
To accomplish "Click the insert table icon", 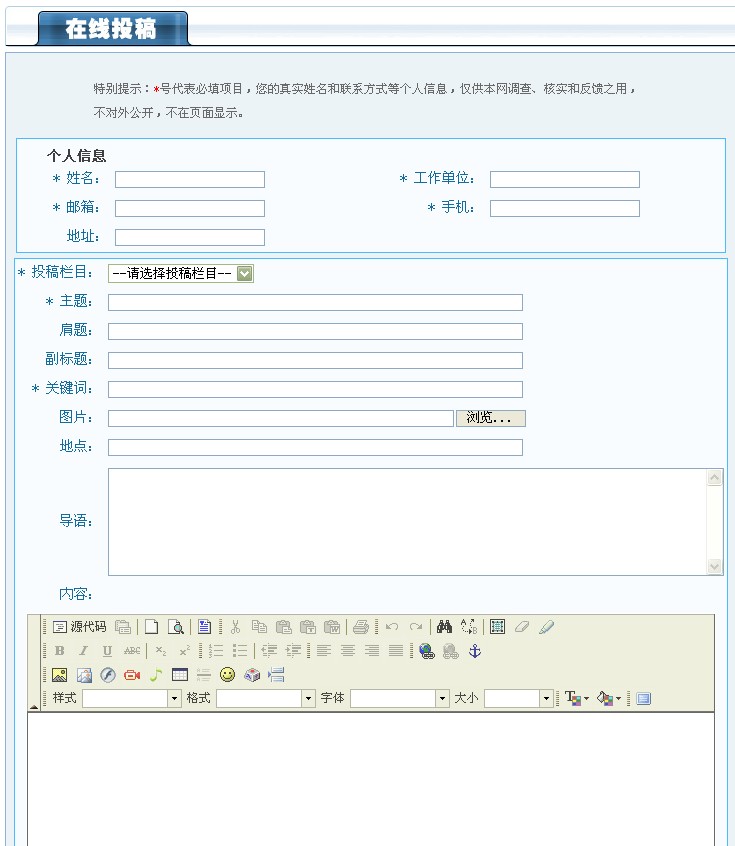I will click(x=180, y=675).
